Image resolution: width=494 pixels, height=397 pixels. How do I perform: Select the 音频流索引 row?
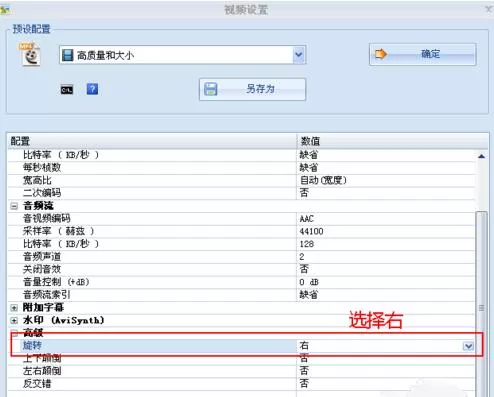(242, 295)
